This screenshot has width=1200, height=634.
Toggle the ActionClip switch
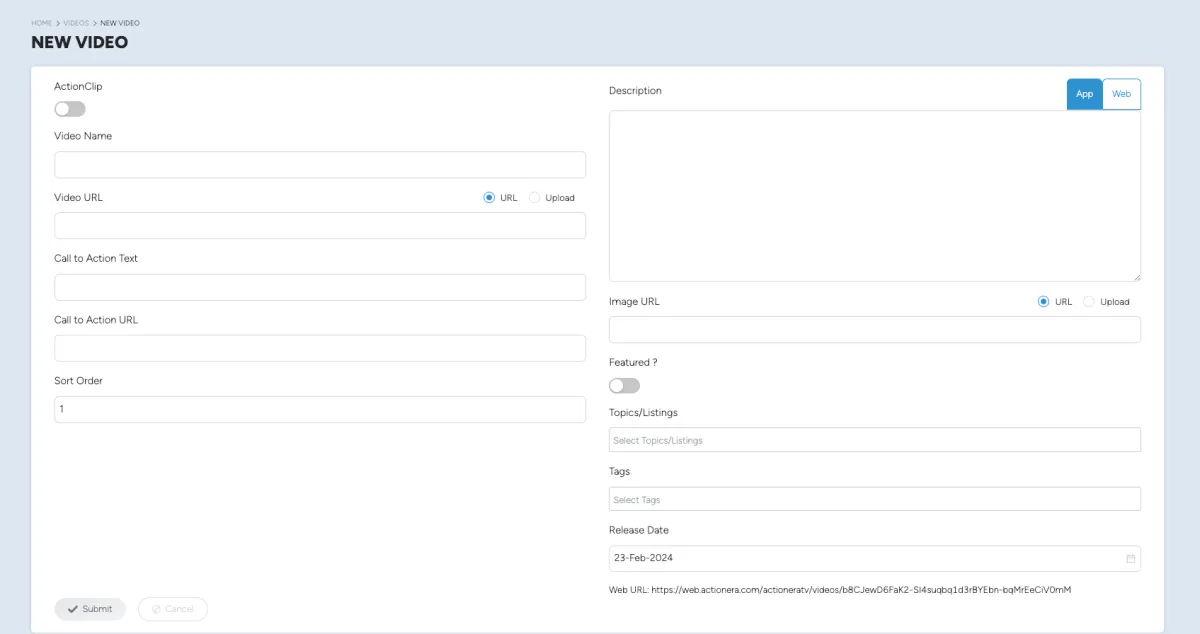click(x=70, y=109)
